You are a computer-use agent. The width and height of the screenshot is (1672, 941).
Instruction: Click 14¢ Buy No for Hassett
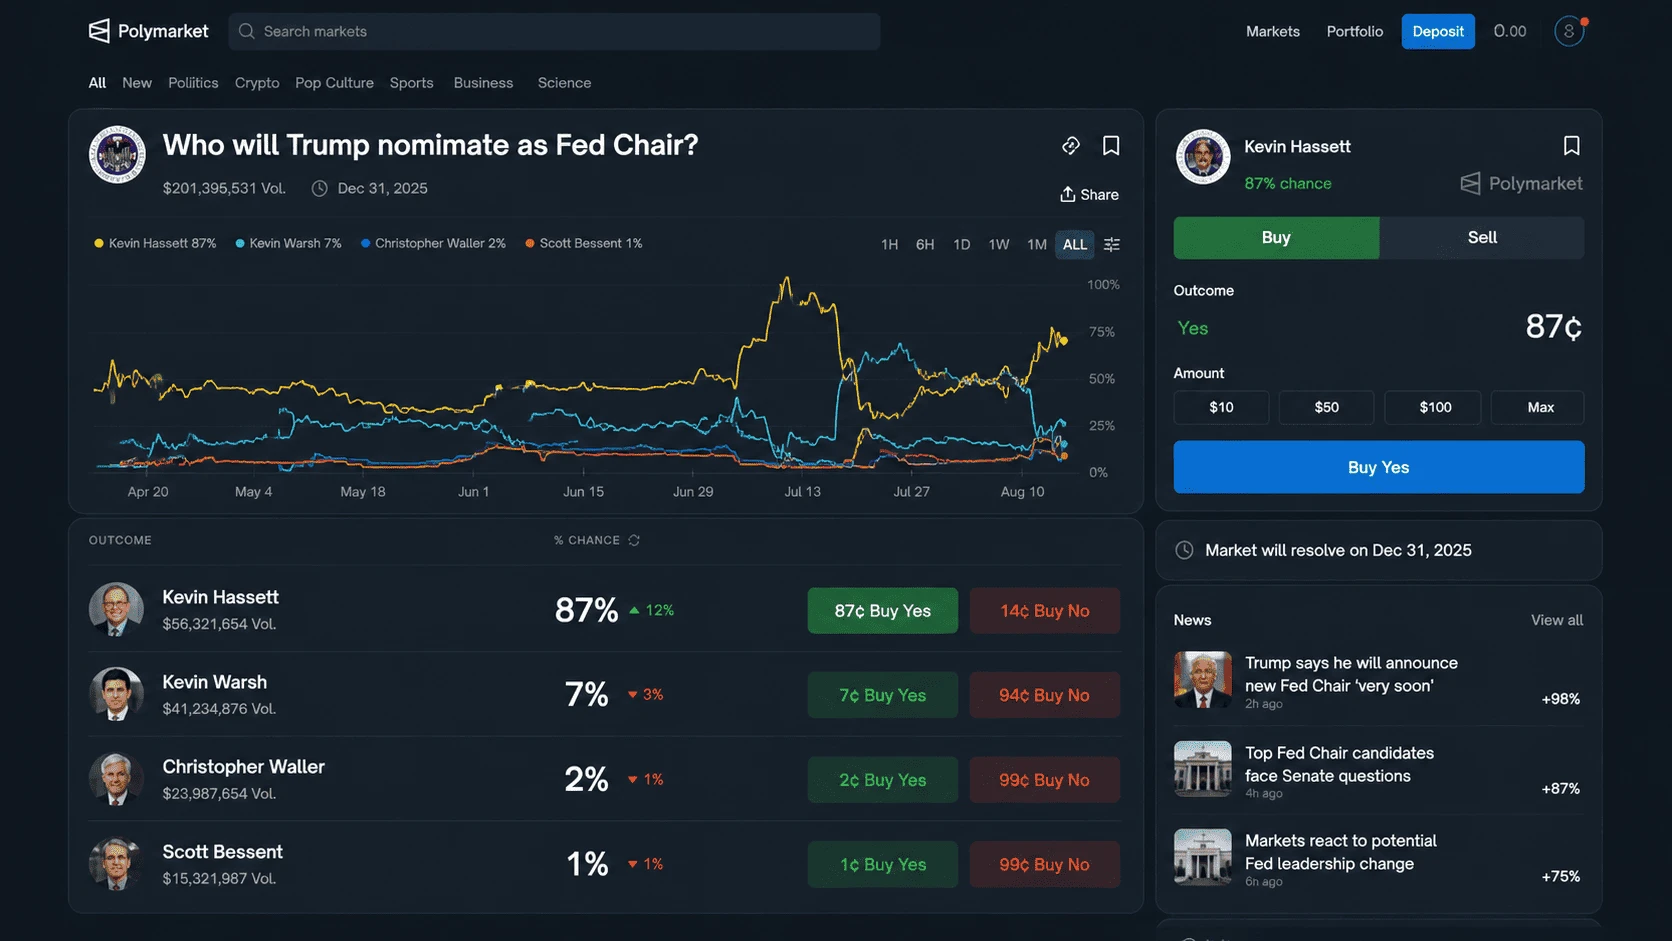pyautogui.click(x=1045, y=611)
